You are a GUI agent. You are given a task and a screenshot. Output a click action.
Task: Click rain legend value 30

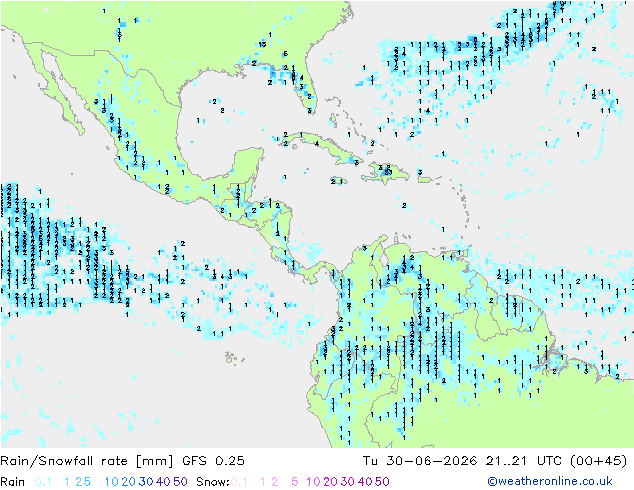tap(146, 482)
